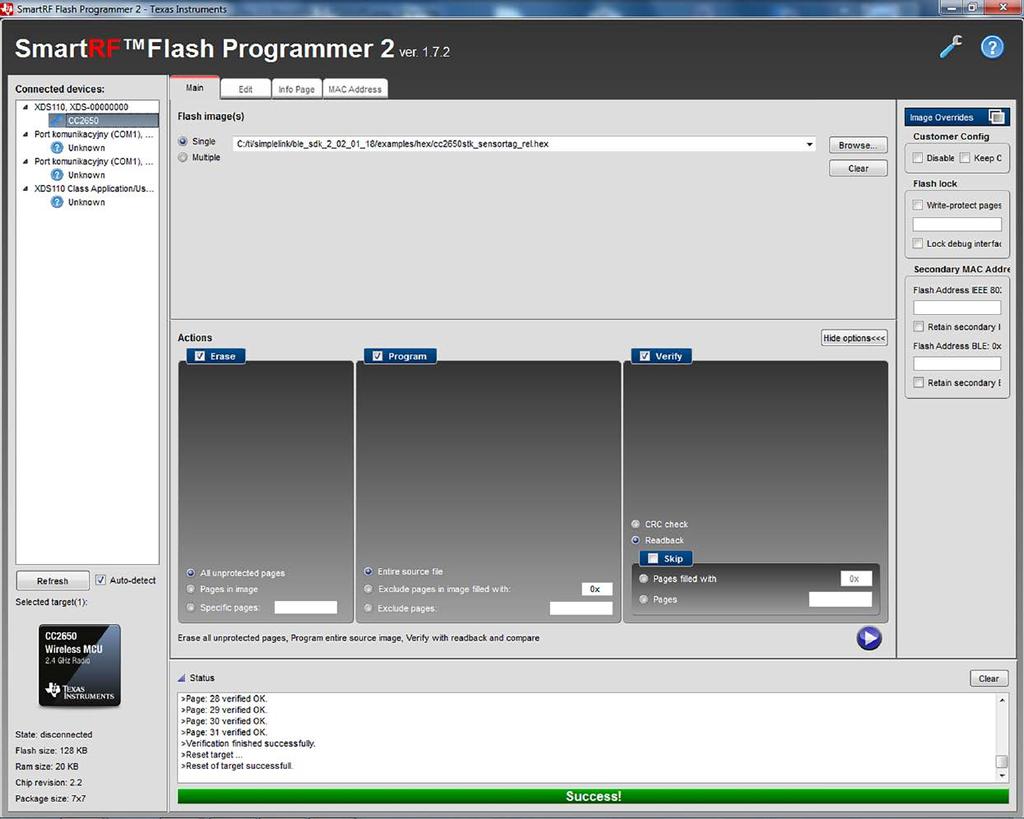Click the CC2650 Wireless MCU chip image

point(80,666)
